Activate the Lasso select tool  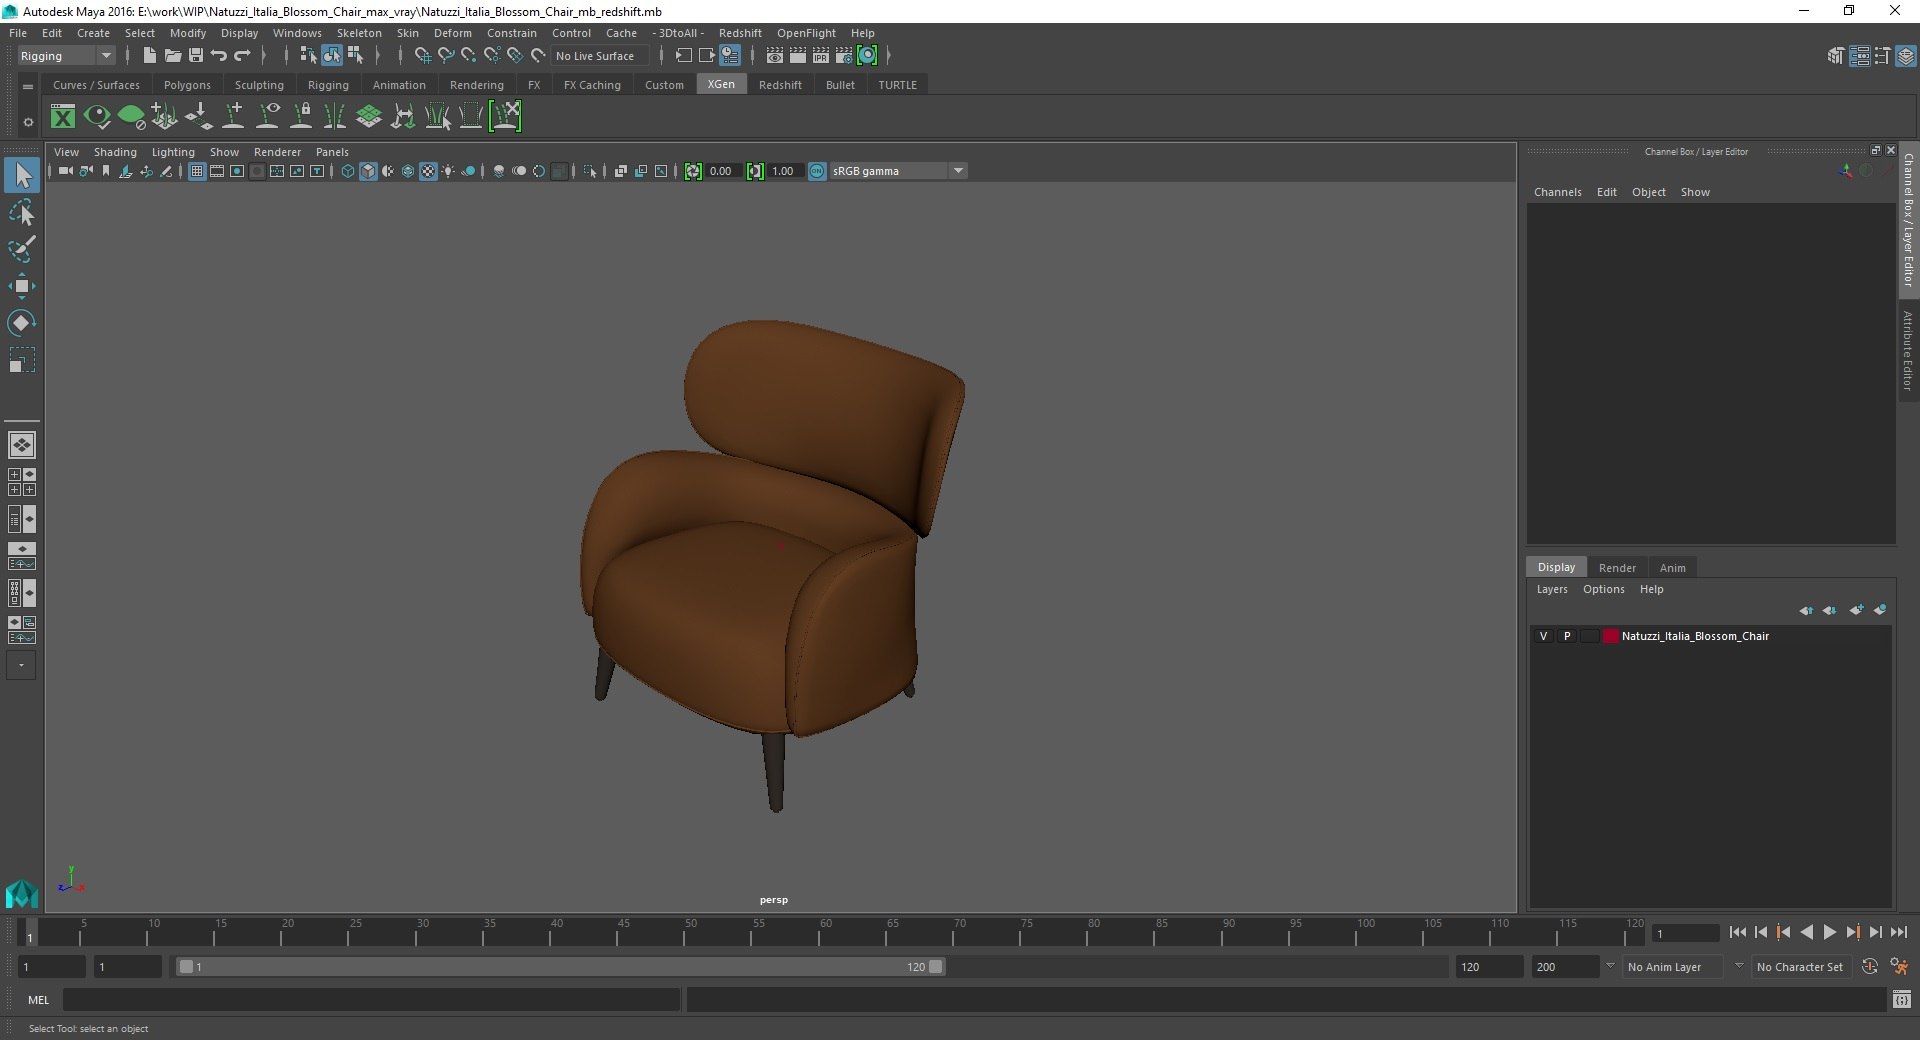21,213
